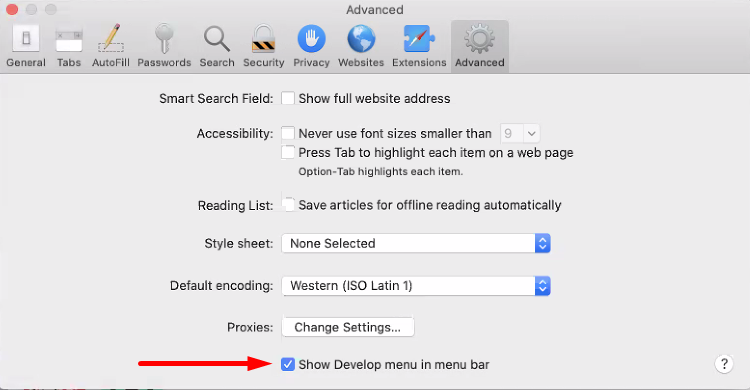Enable Press Tab to highlight each item
Viewport: 750px width, 390px height.
[287, 152]
